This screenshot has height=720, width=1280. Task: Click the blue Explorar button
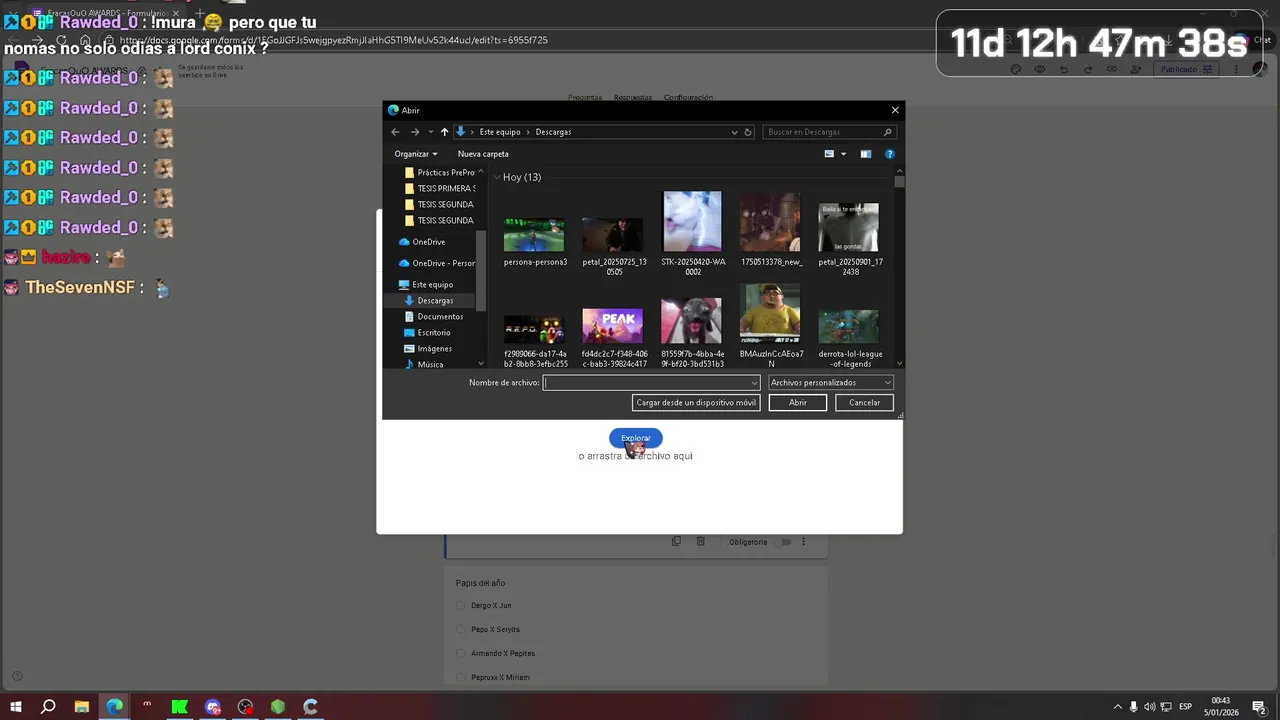[636, 438]
